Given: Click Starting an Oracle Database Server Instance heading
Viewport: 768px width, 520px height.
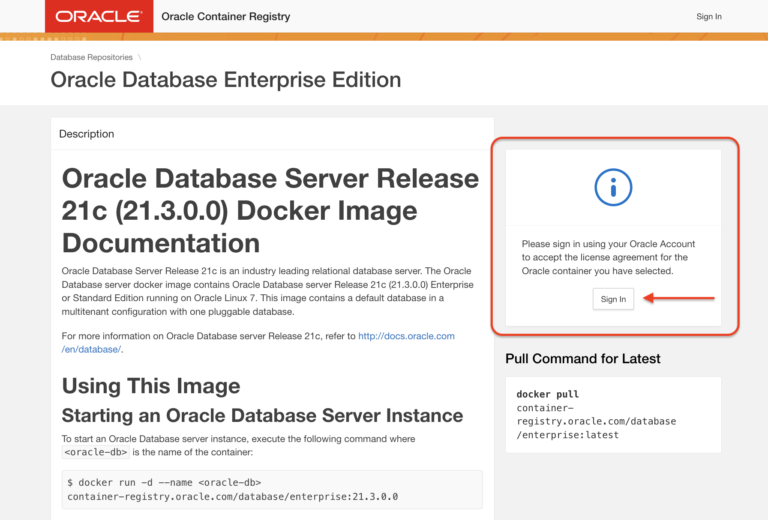Looking at the screenshot, I should [262, 415].
